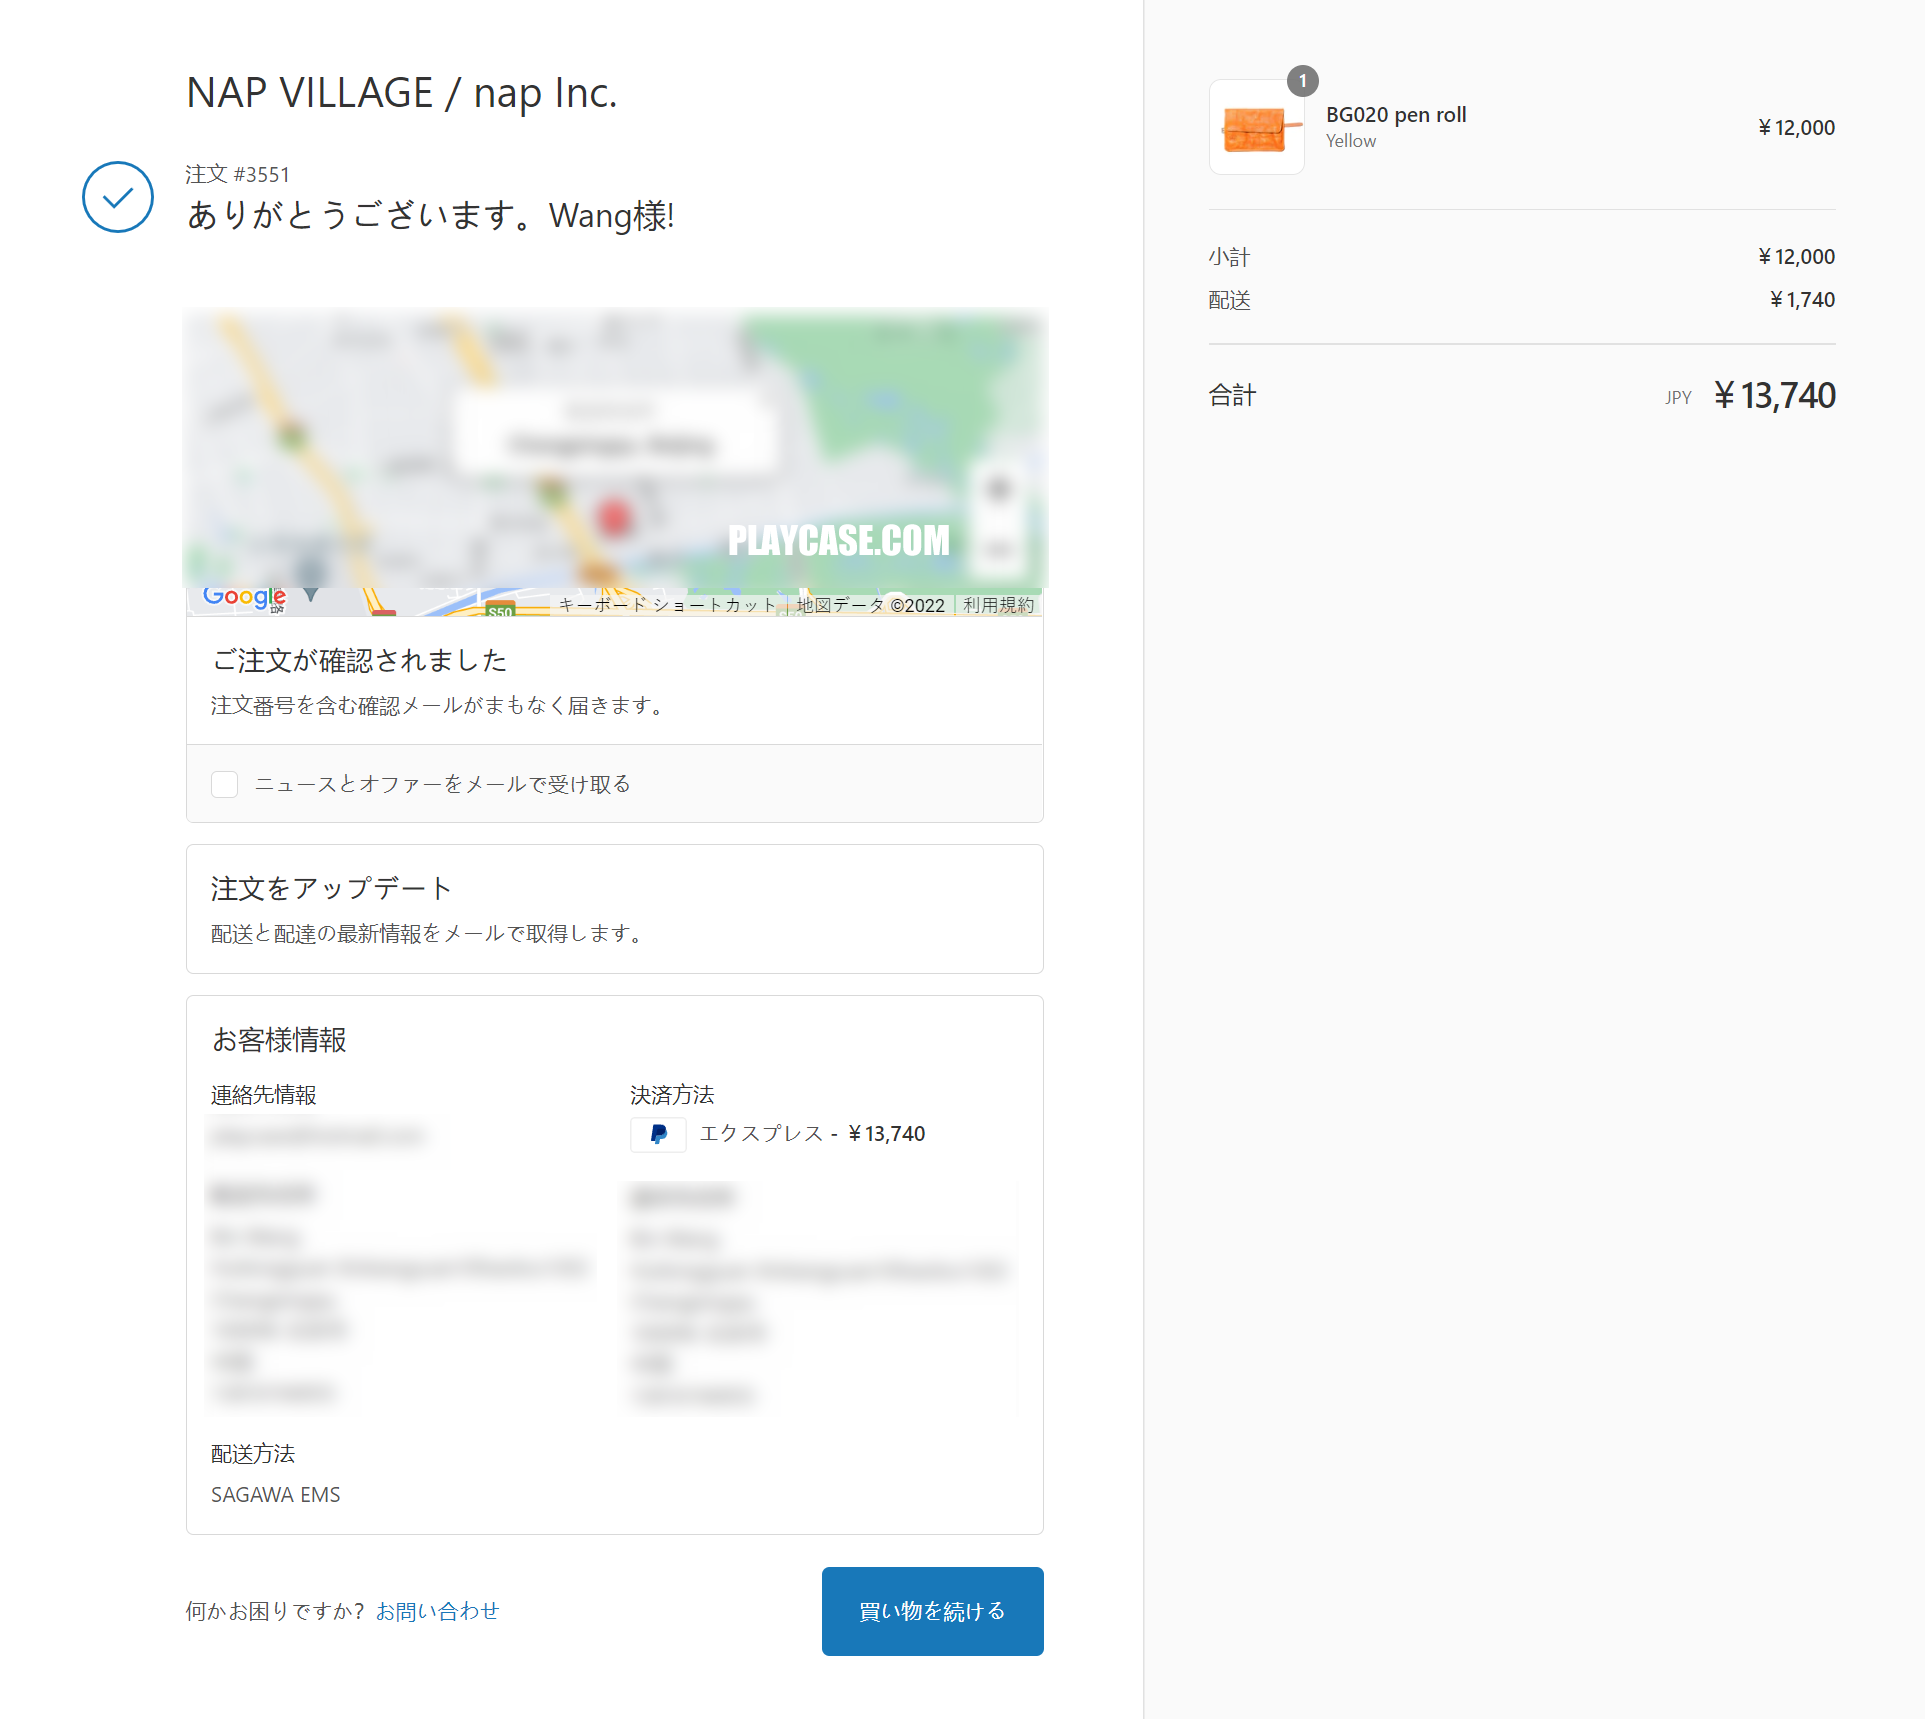Click the 注文をアップデート heading
This screenshot has width=1925, height=1719.
(332, 888)
